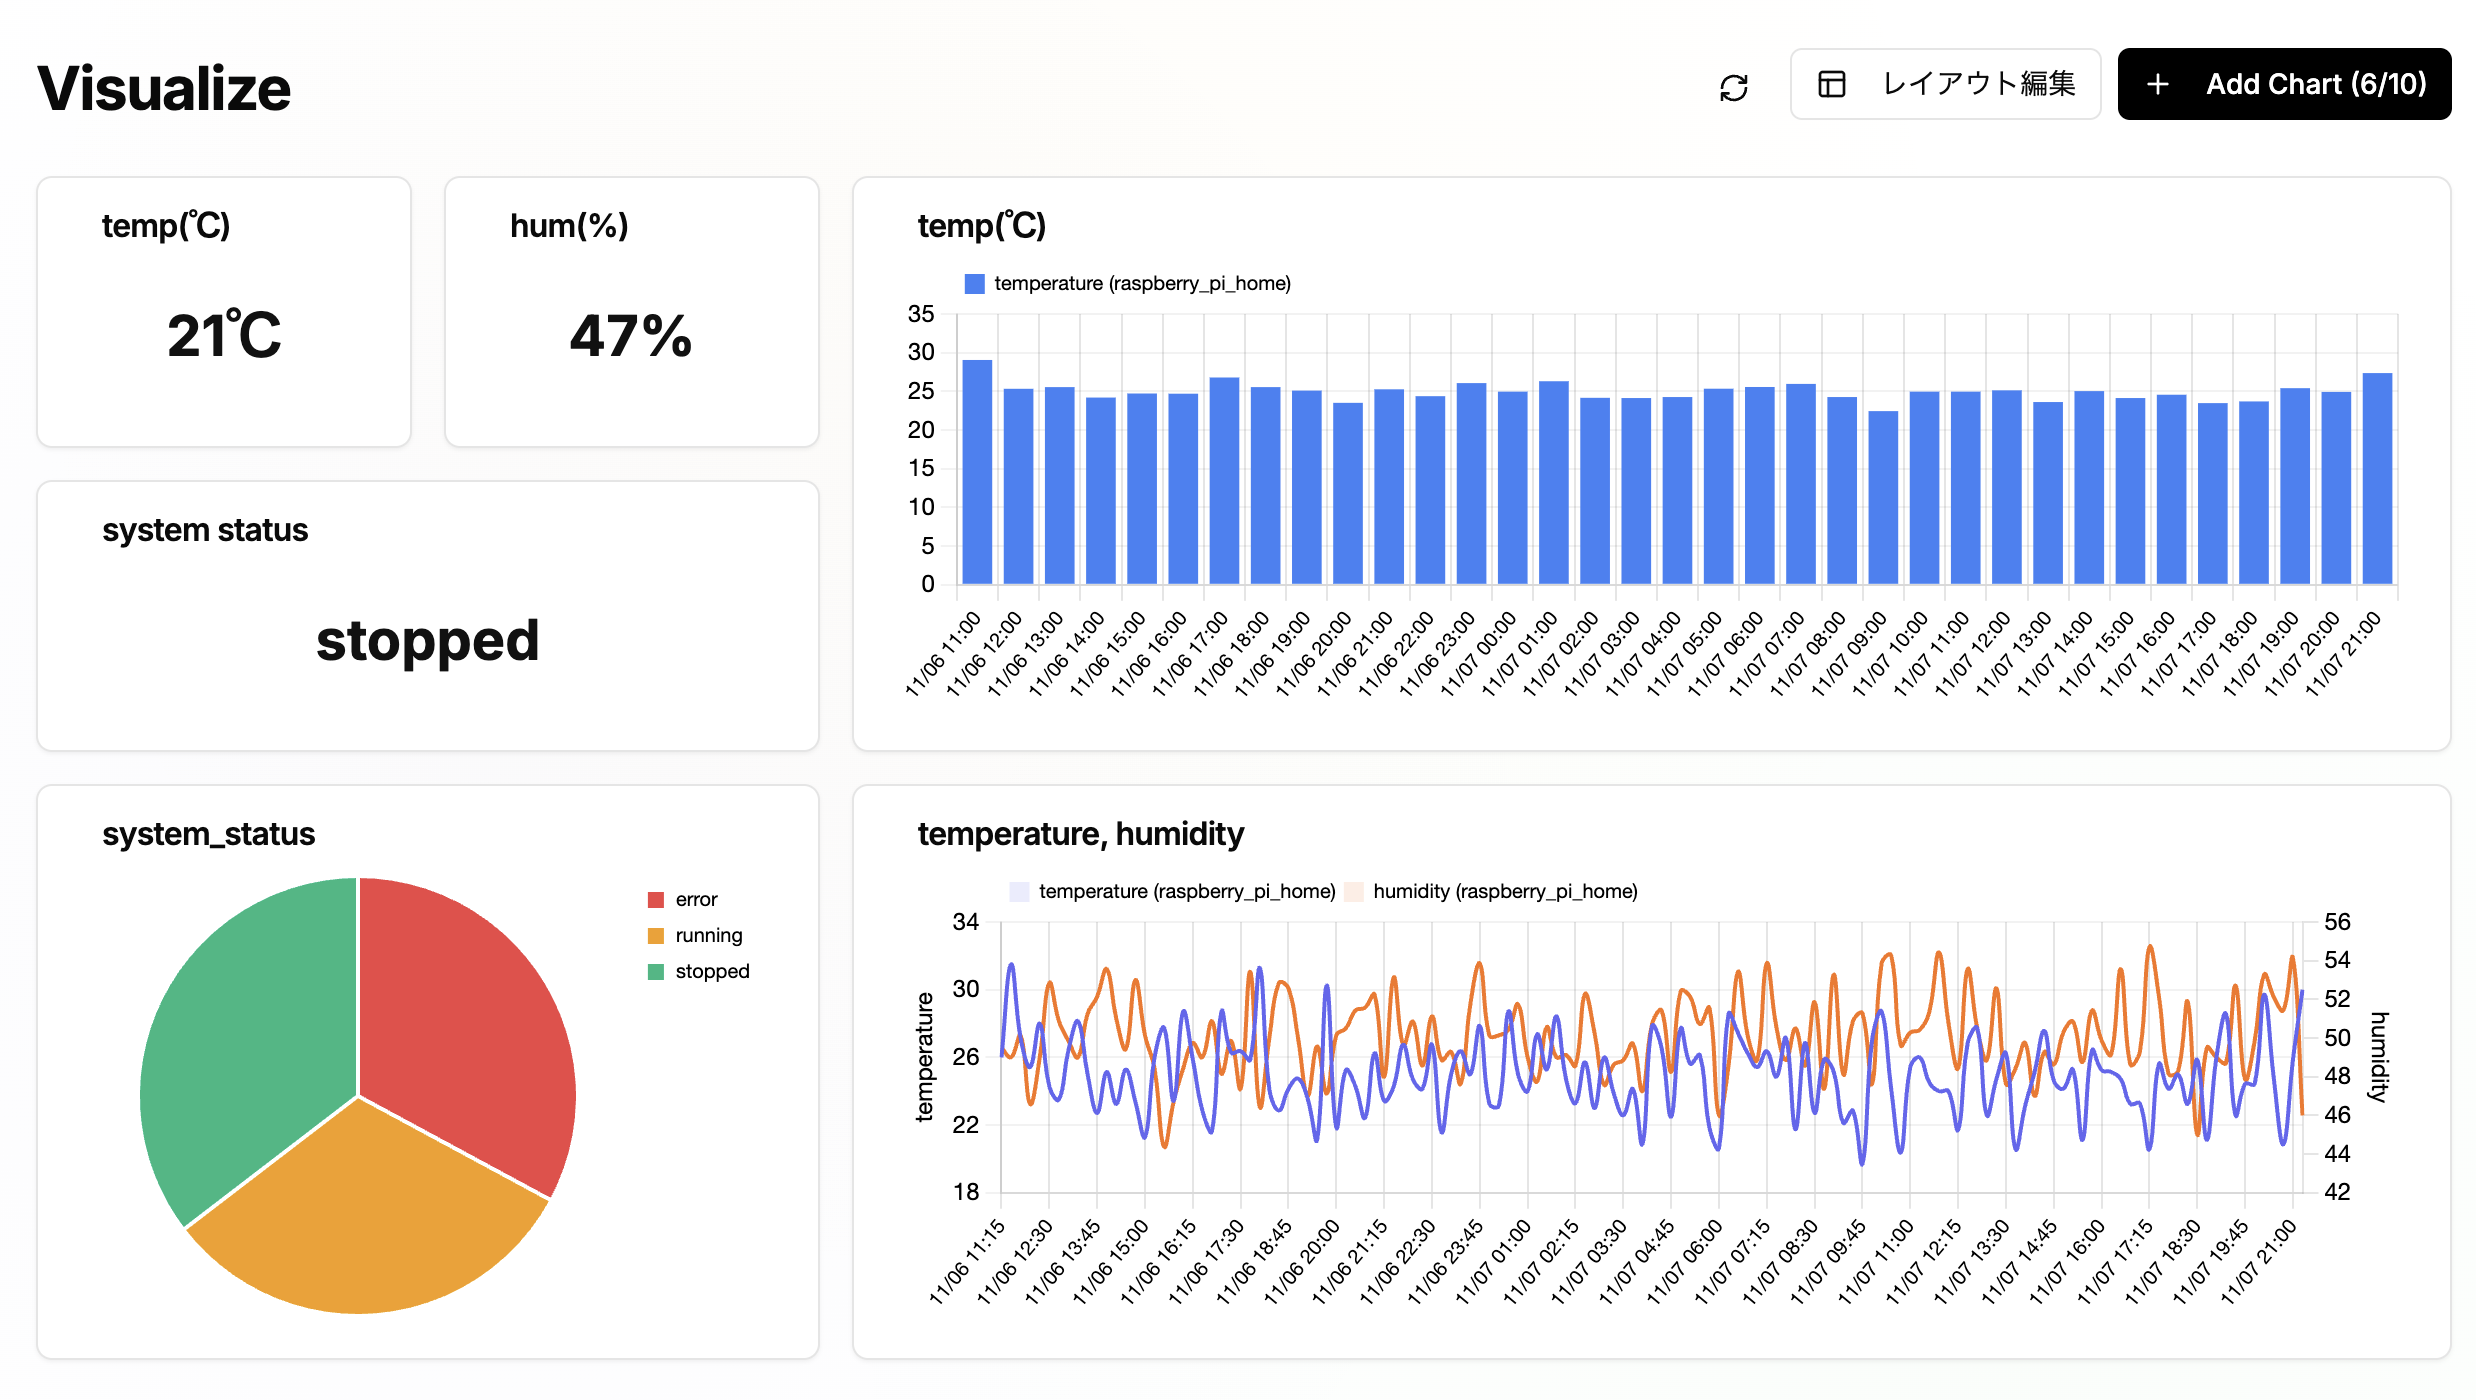Click the red error legend marker in pie chart
Viewport: 2476px width, 1400px height.
tap(656, 898)
